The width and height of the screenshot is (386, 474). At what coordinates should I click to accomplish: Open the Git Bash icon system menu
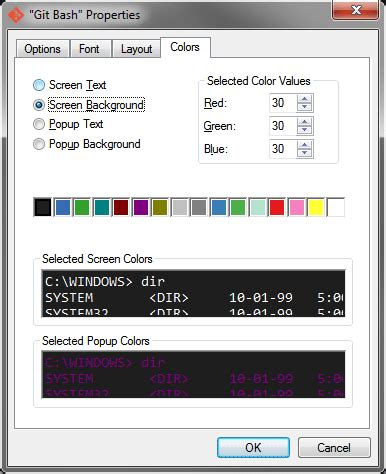(15, 15)
